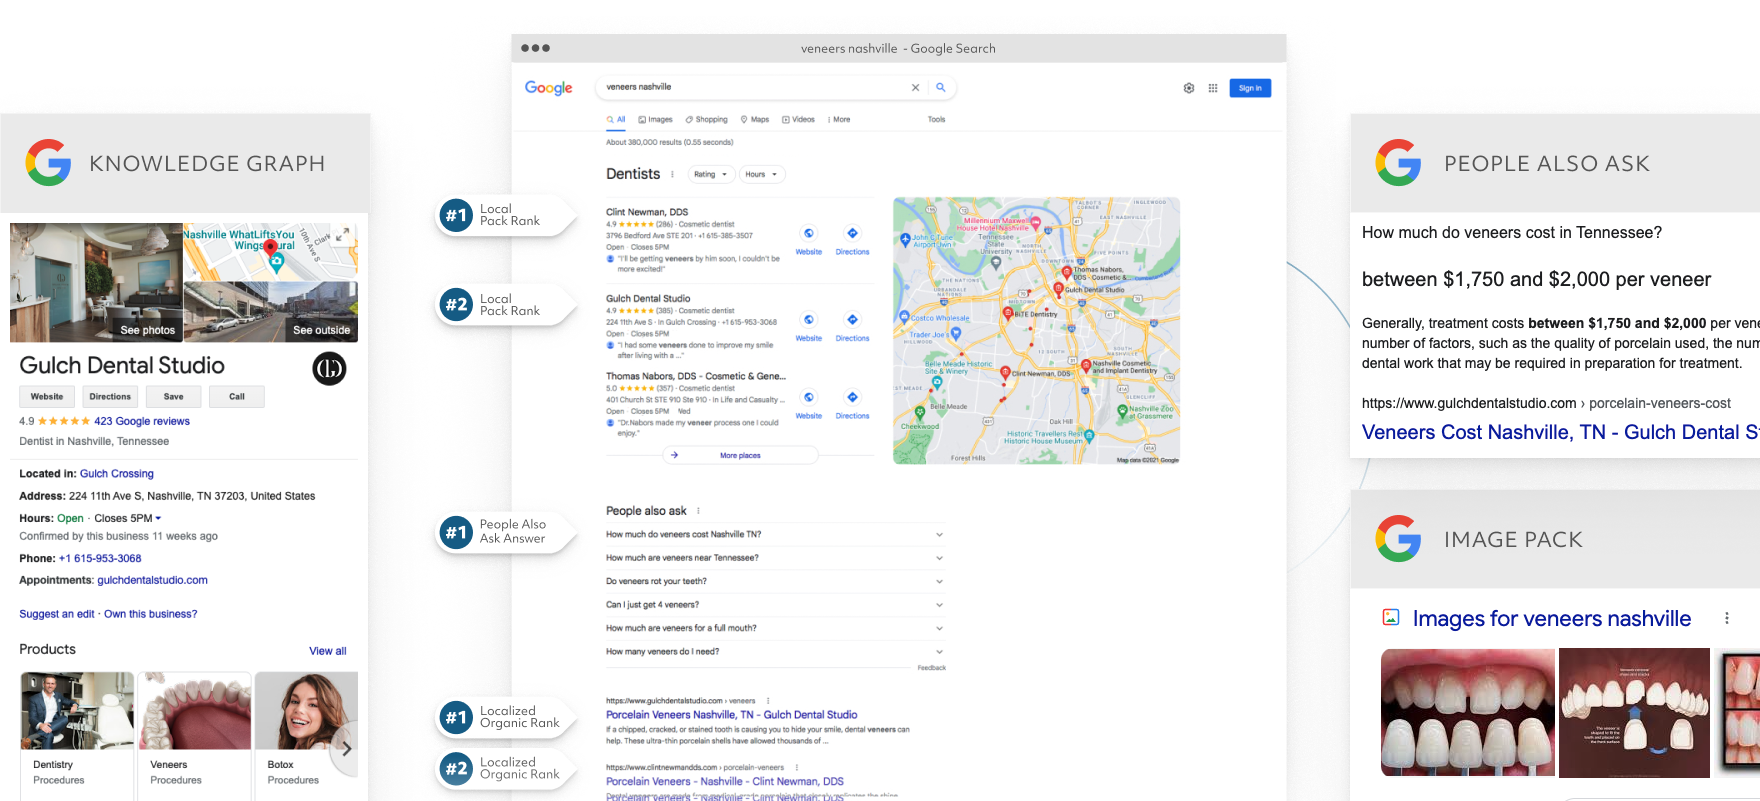Screen dimensions: 1760x801
Task: Clear the search box with X icon
Action: pos(915,88)
